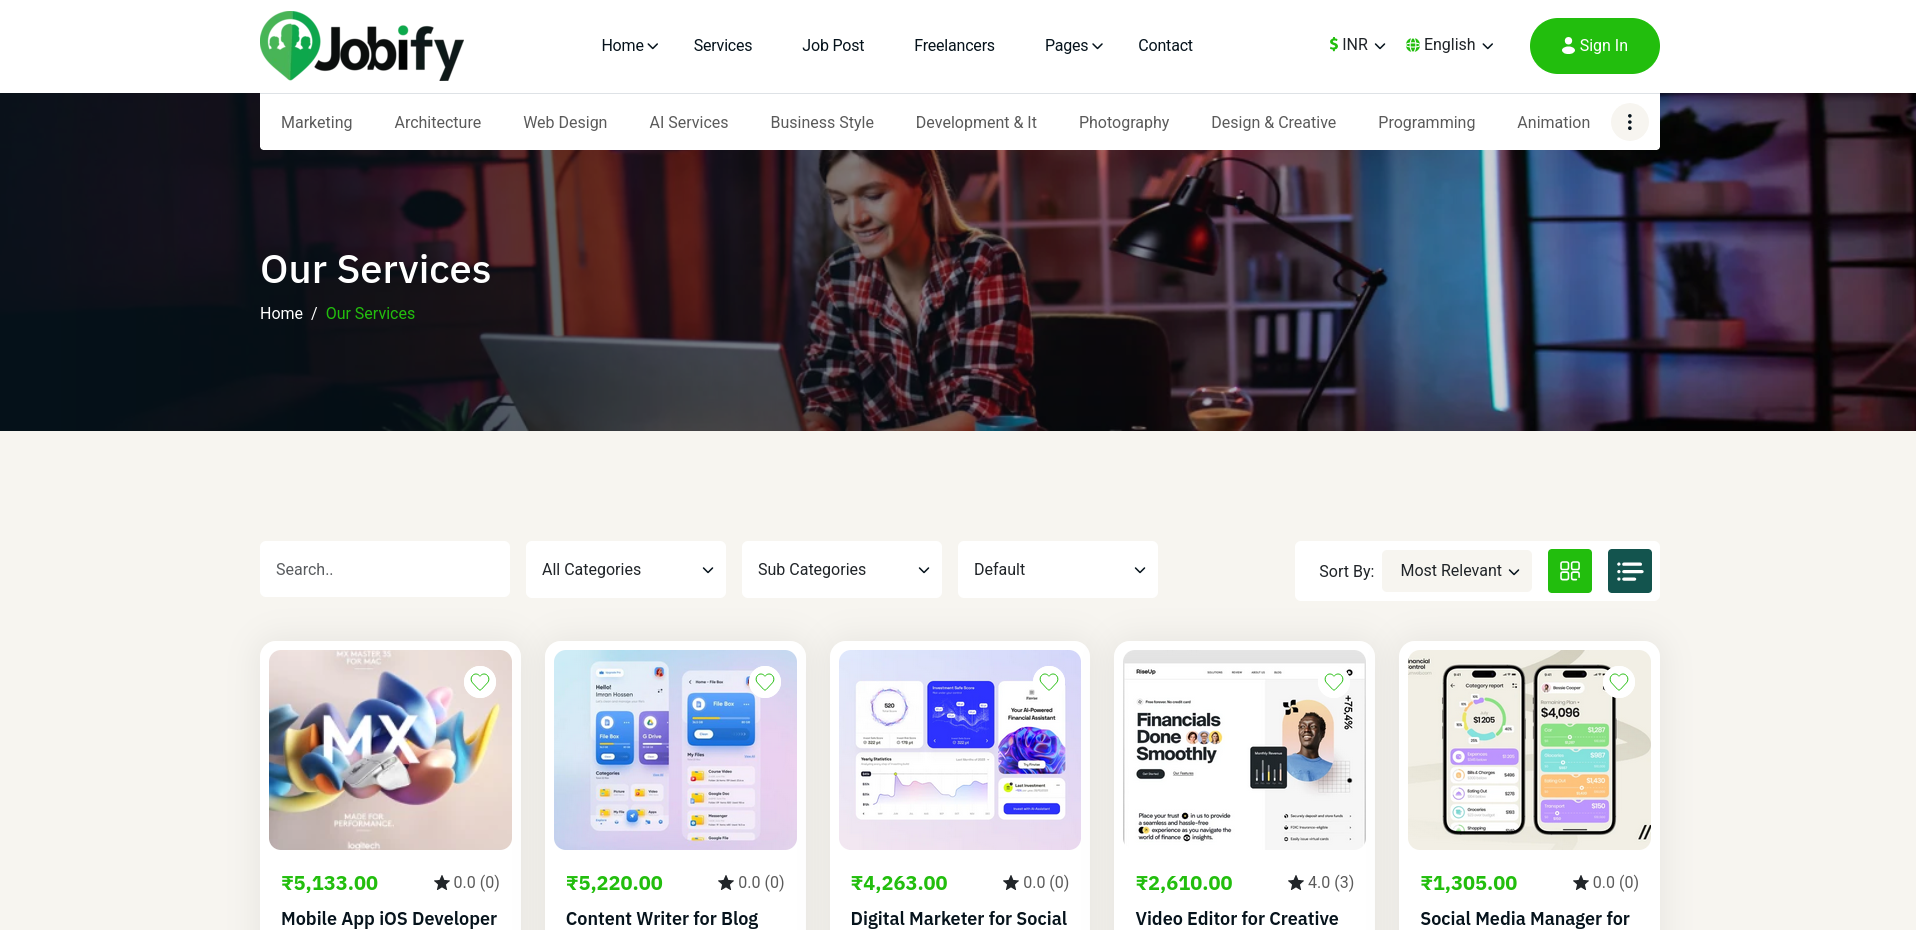Open the INR currency selector
1916x930 pixels.
(1357, 45)
